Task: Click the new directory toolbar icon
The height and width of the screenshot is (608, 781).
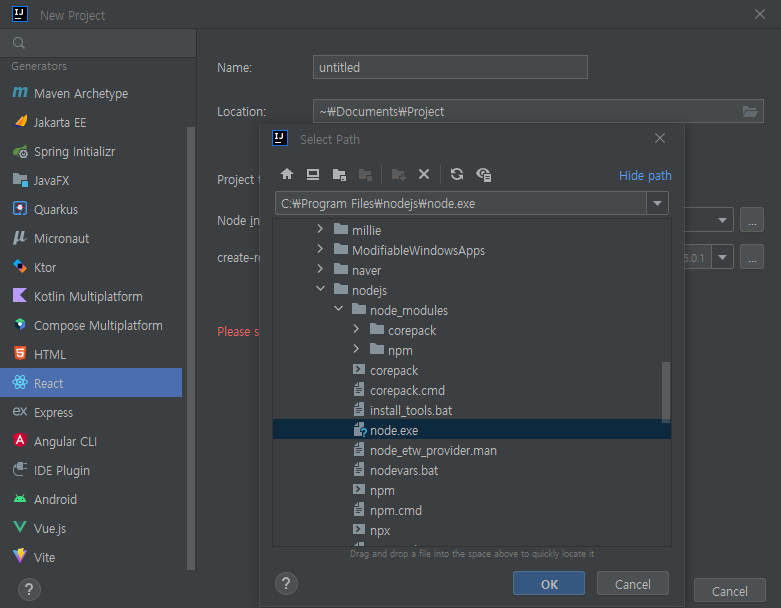Action: tap(398, 174)
